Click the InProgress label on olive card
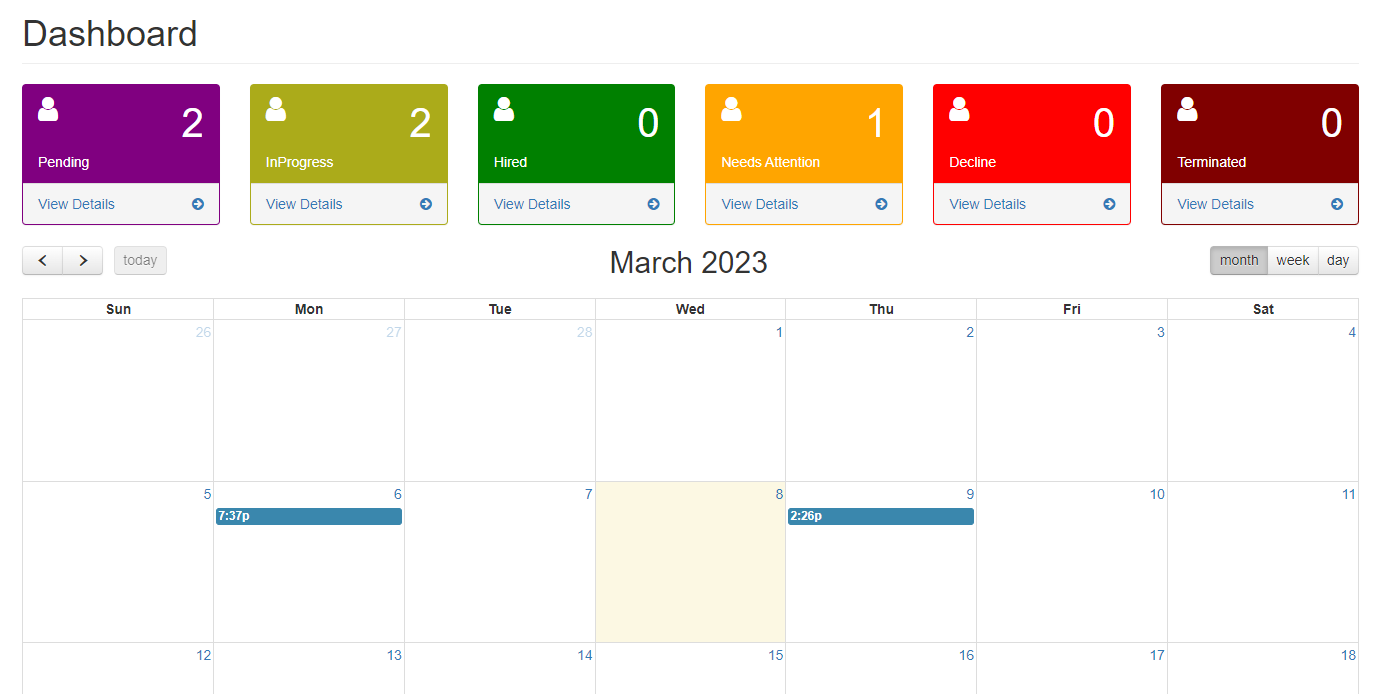1376x694 pixels. pyautogui.click(x=299, y=162)
